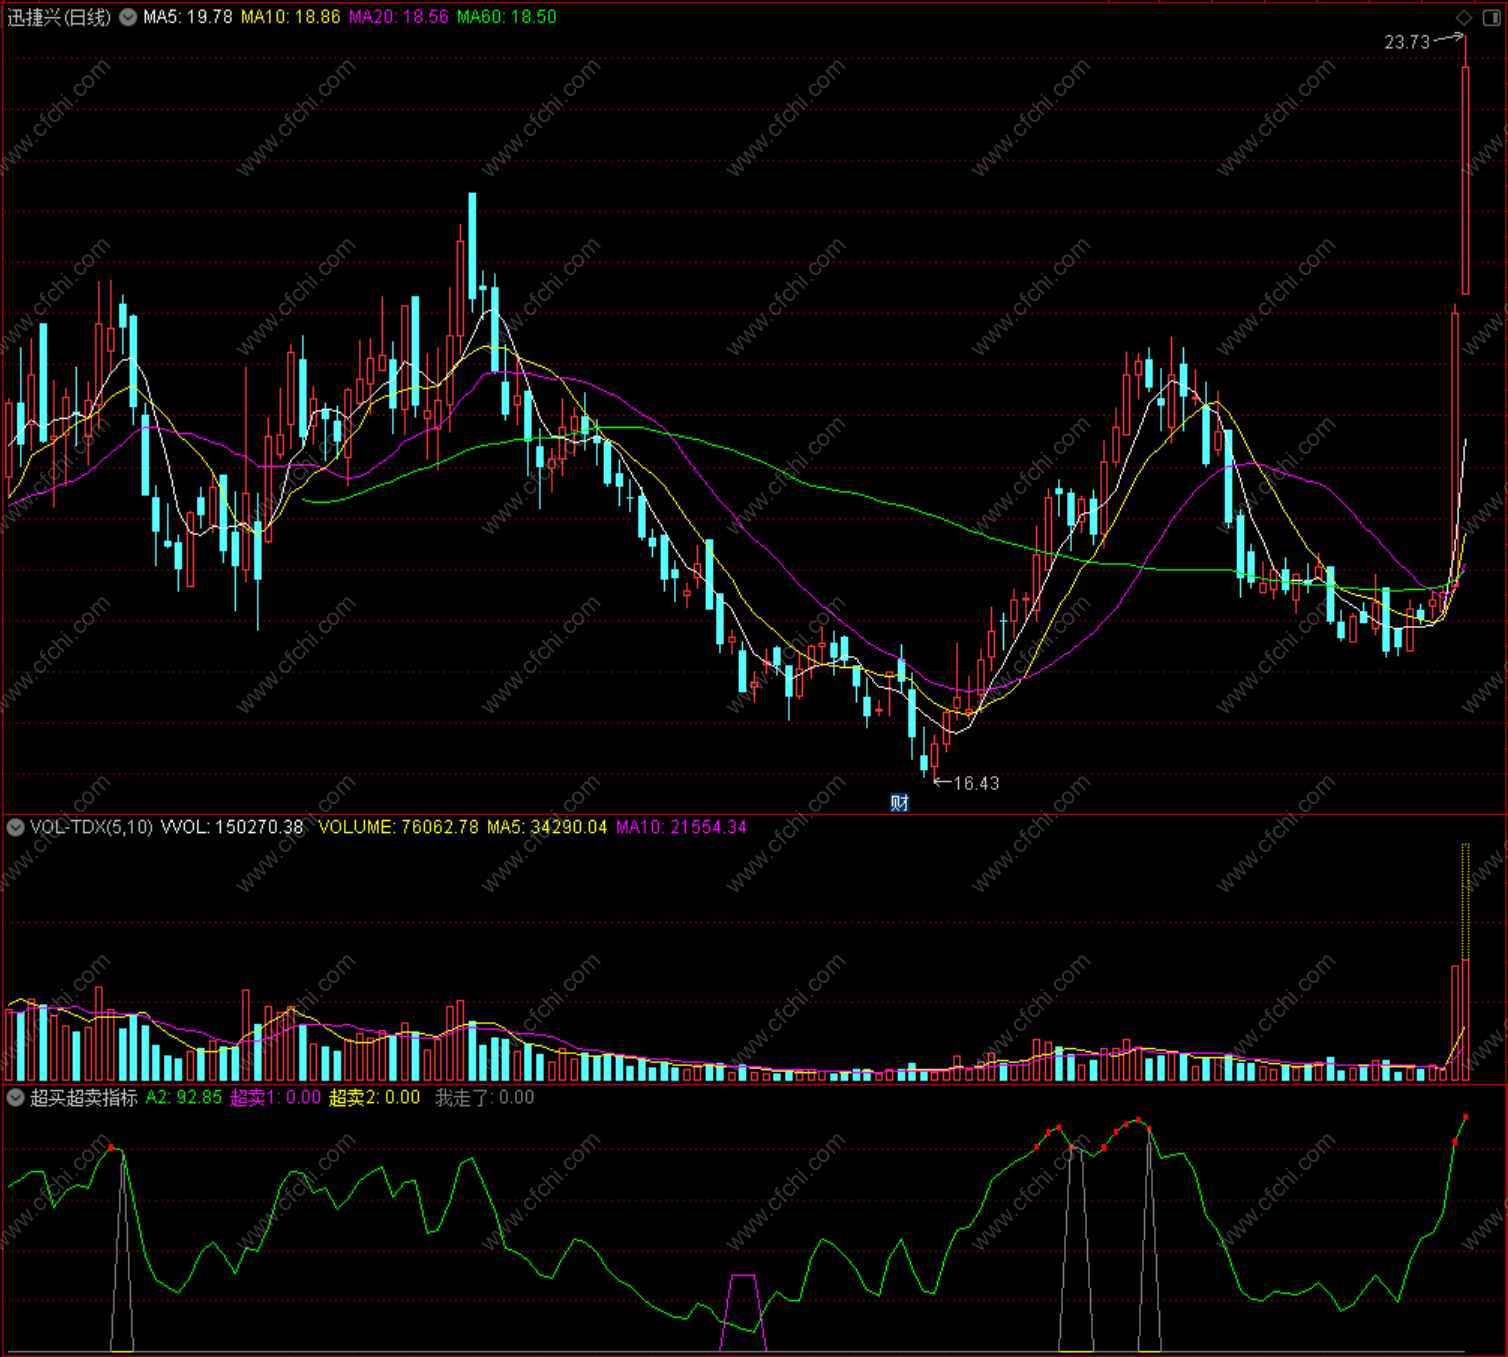Open the dropdown beside 迅捷兴(日线) title

pos(128,17)
